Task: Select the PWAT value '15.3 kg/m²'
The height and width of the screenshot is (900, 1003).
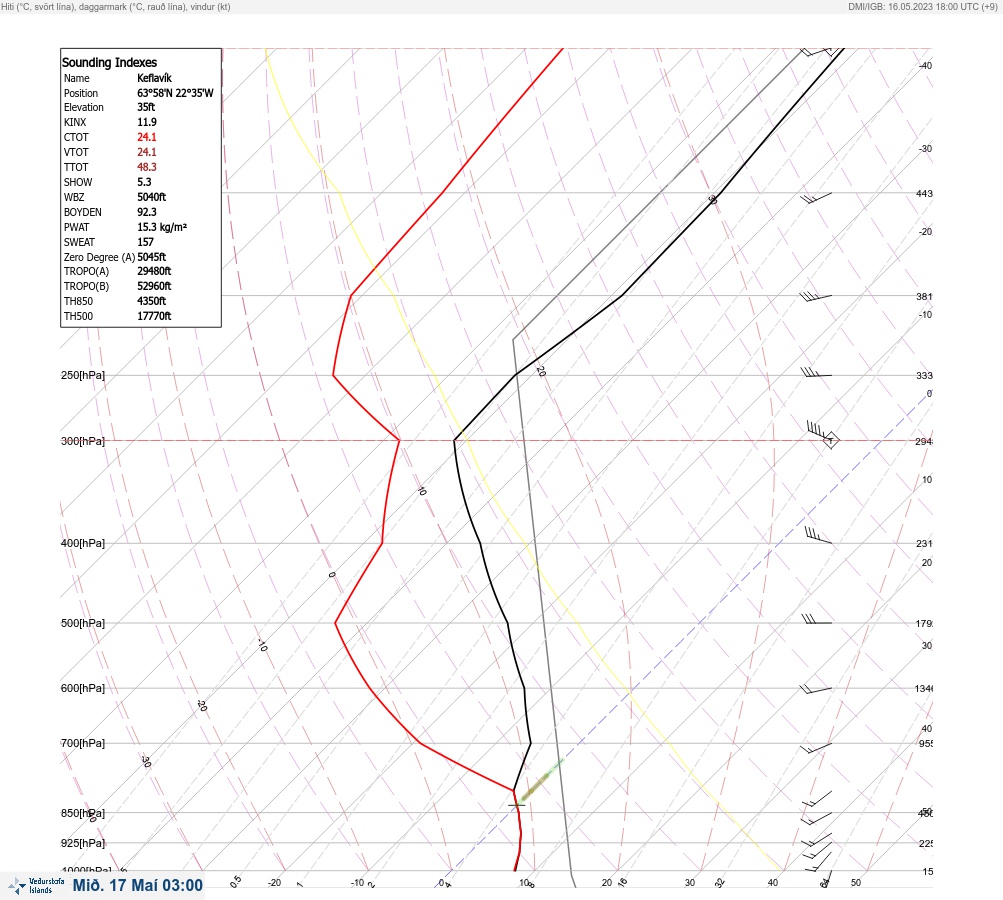Action: (162, 227)
